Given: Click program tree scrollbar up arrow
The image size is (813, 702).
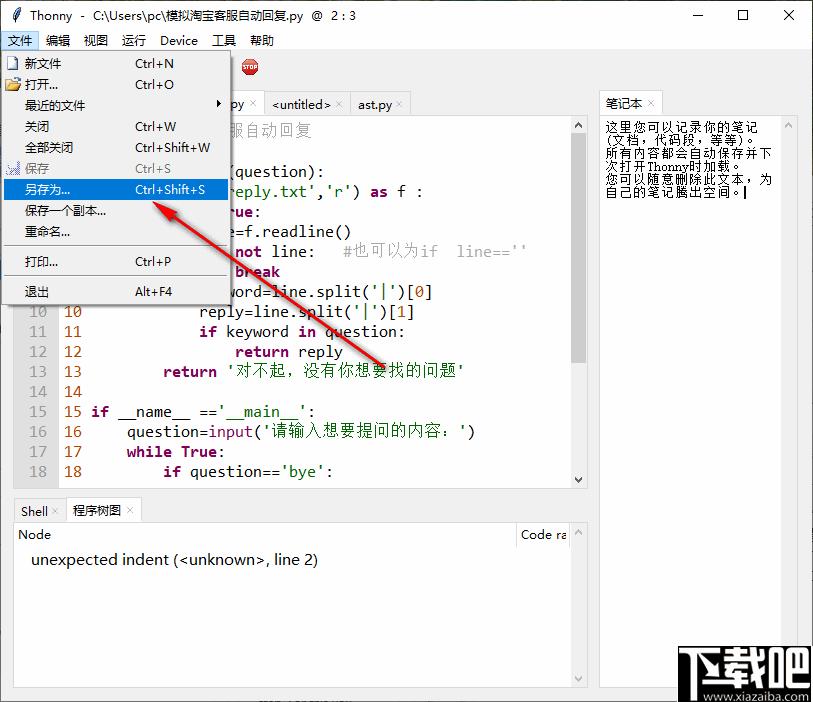Looking at the screenshot, I should (579, 532).
